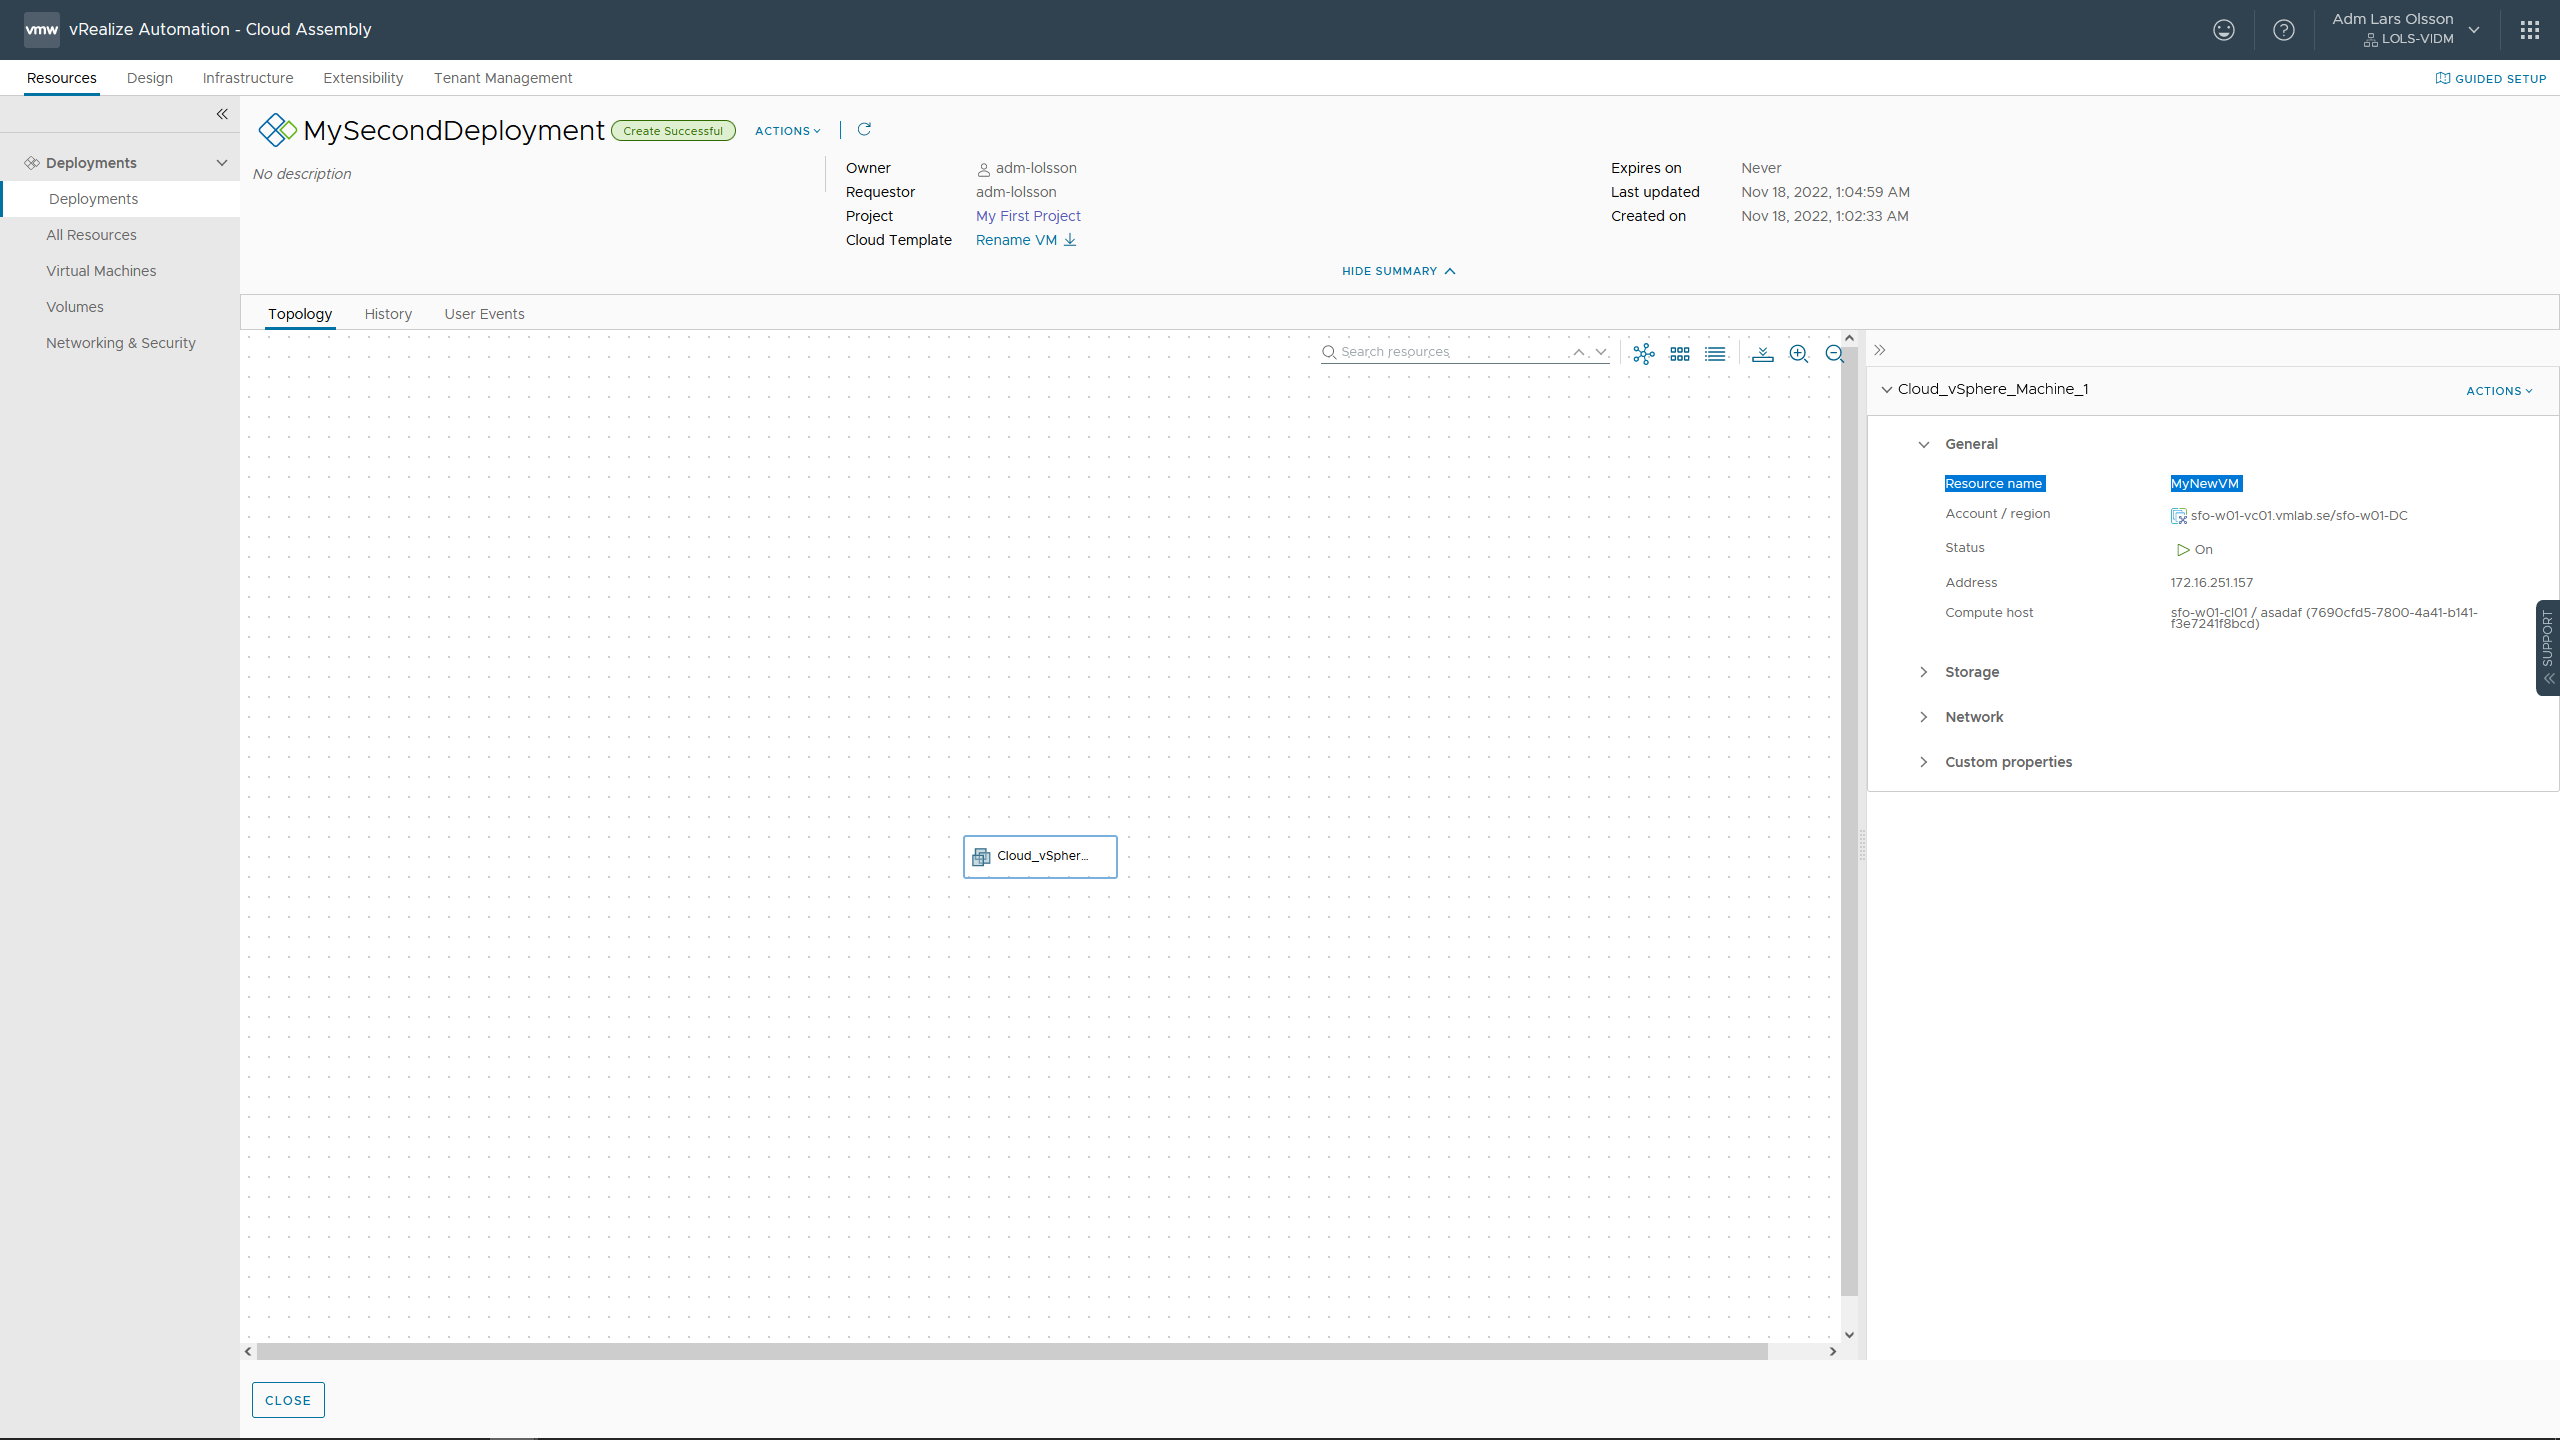Switch to grid card view icon
The width and height of the screenshot is (2560, 1440).
point(1680,353)
